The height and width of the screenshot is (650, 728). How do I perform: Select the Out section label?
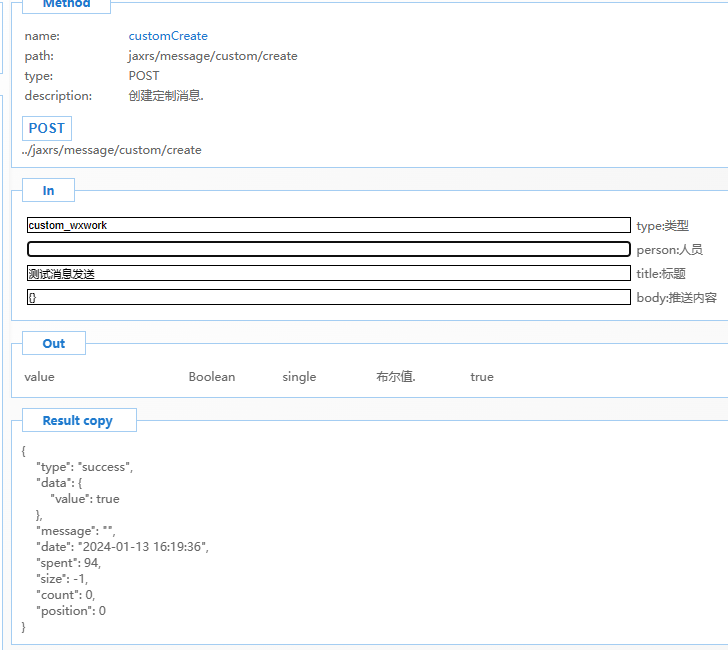click(54, 344)
